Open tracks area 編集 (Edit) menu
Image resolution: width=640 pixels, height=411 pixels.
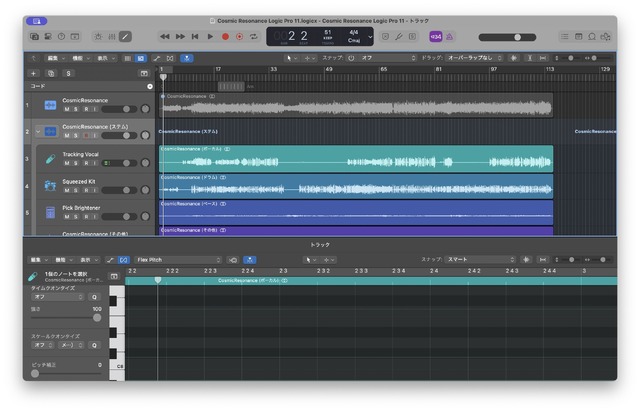tap(56, 58)
